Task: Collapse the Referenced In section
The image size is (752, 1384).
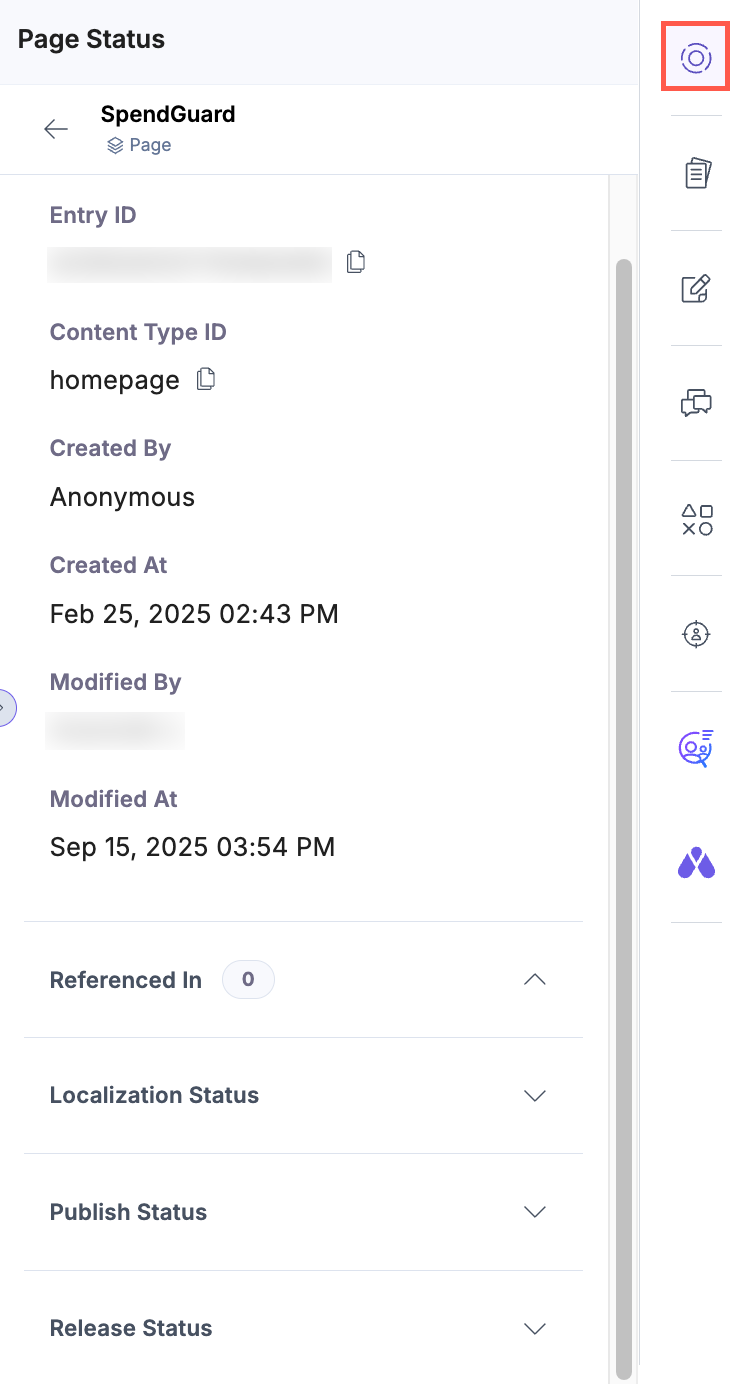Action: click(x=534, y=980)
